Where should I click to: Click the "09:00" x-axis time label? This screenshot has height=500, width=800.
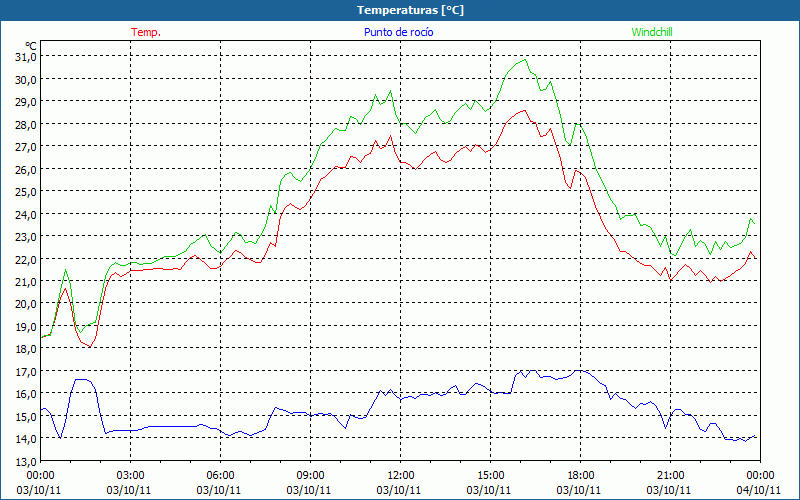tap(310, 476)
